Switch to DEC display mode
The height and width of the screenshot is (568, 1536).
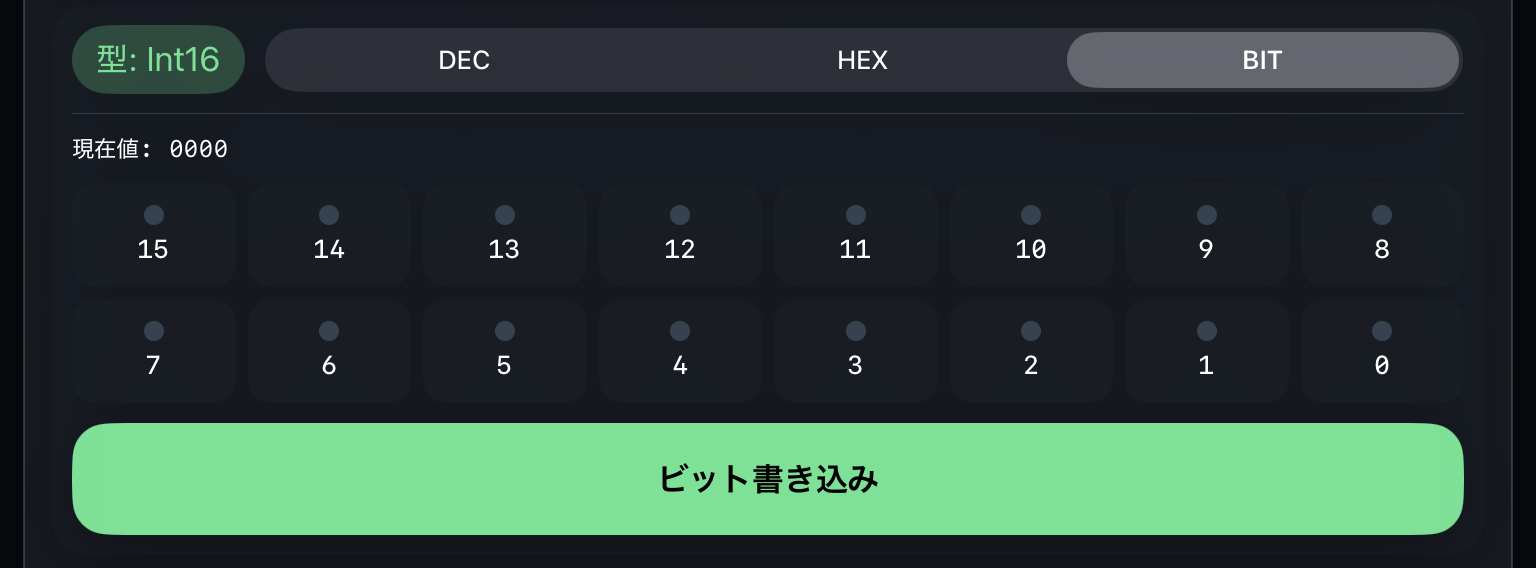464,60
